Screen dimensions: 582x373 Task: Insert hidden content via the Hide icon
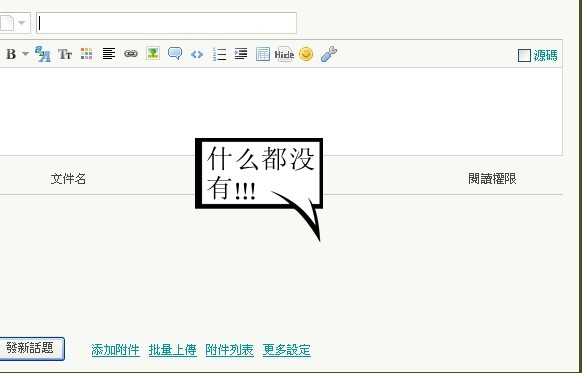pyautogui.click(x=284, y=54)
